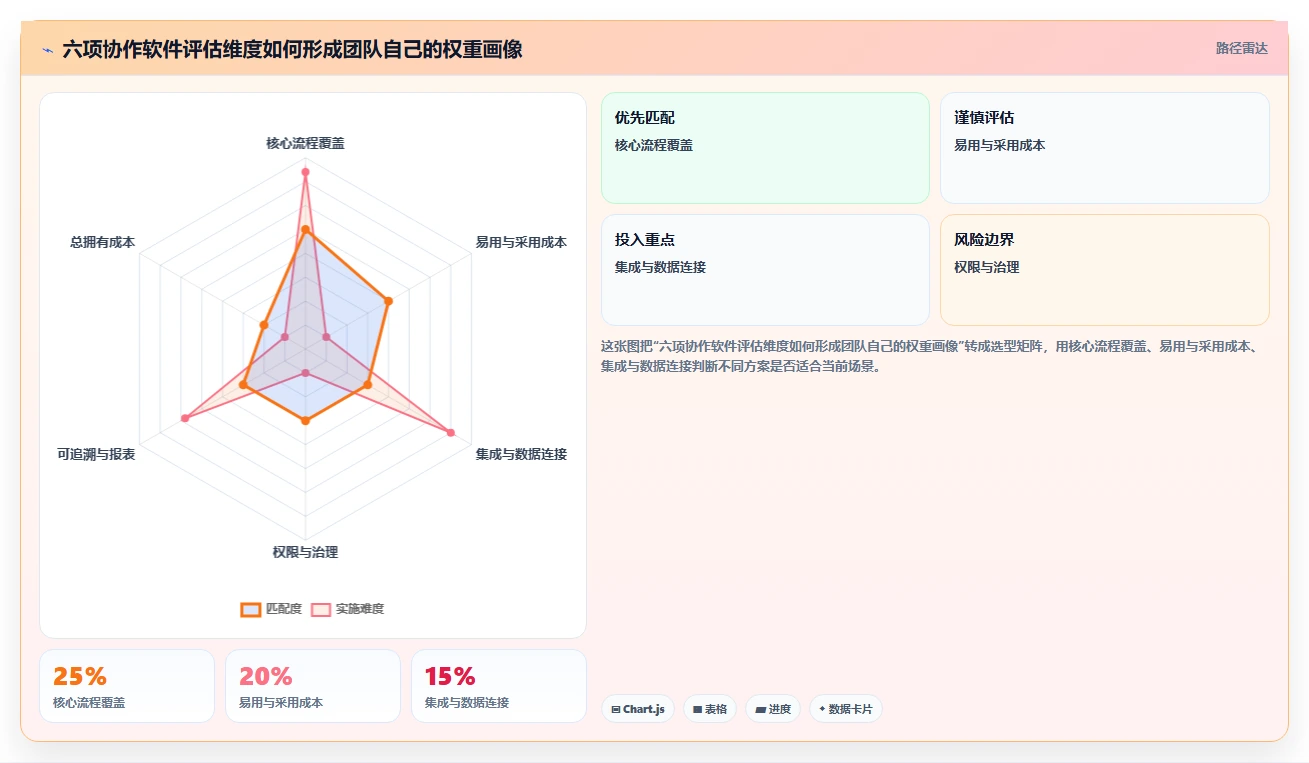Viewport: 1309px width, 763px height.
Task: Click radar axis label 易用与采用成本
Action: pyautogui.click(x=521, y=242)
